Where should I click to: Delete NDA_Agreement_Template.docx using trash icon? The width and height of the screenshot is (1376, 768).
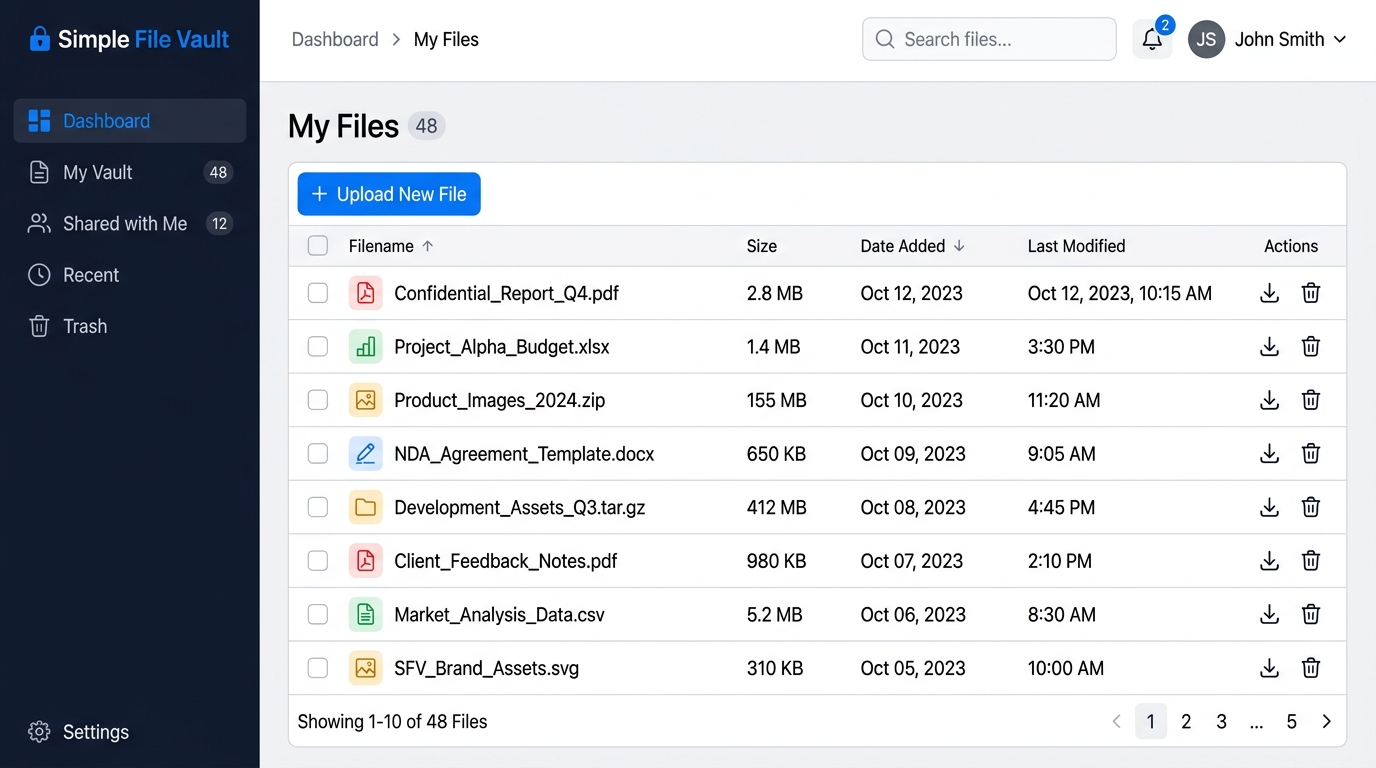pos(1311,454)
